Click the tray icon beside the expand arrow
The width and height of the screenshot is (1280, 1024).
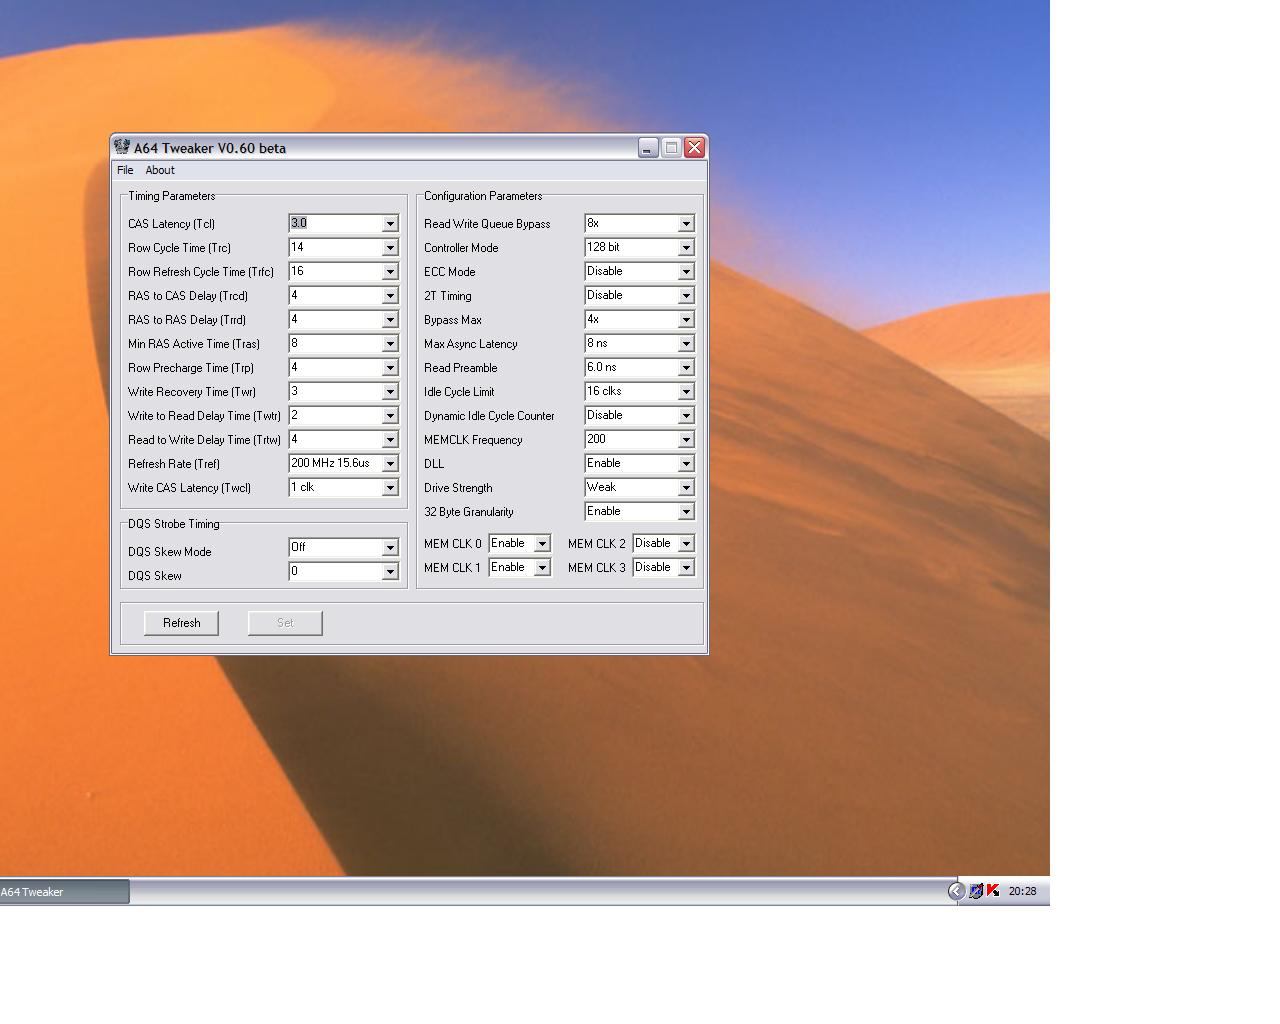click(x=976, y=891)
